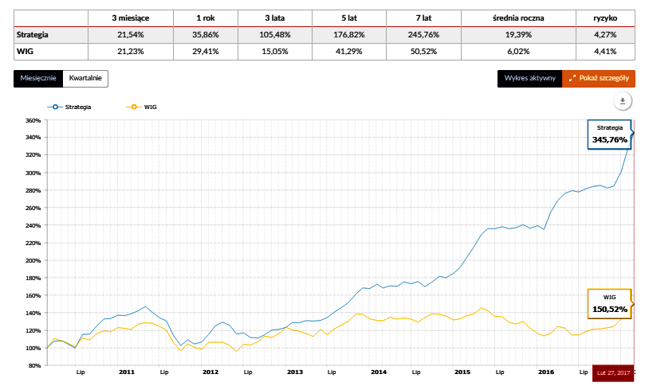645x386 pixels.
Task: Toggle the Strategia legend marker
Action: [55, 107]
